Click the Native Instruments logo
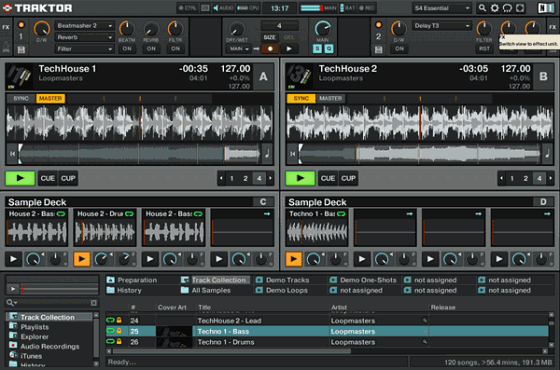Viewport: 560px width, 370px height. click(546, 8)
